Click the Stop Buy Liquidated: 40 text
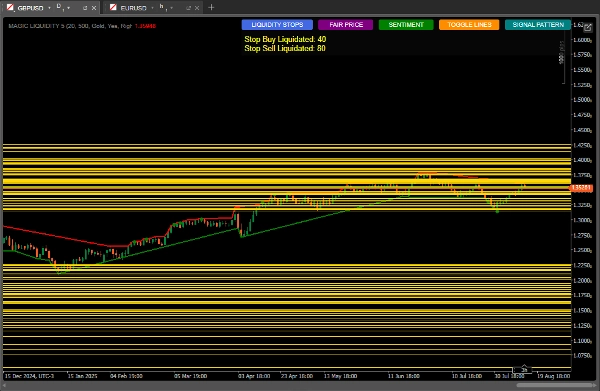600x391 pixels. tap(285, 39)
